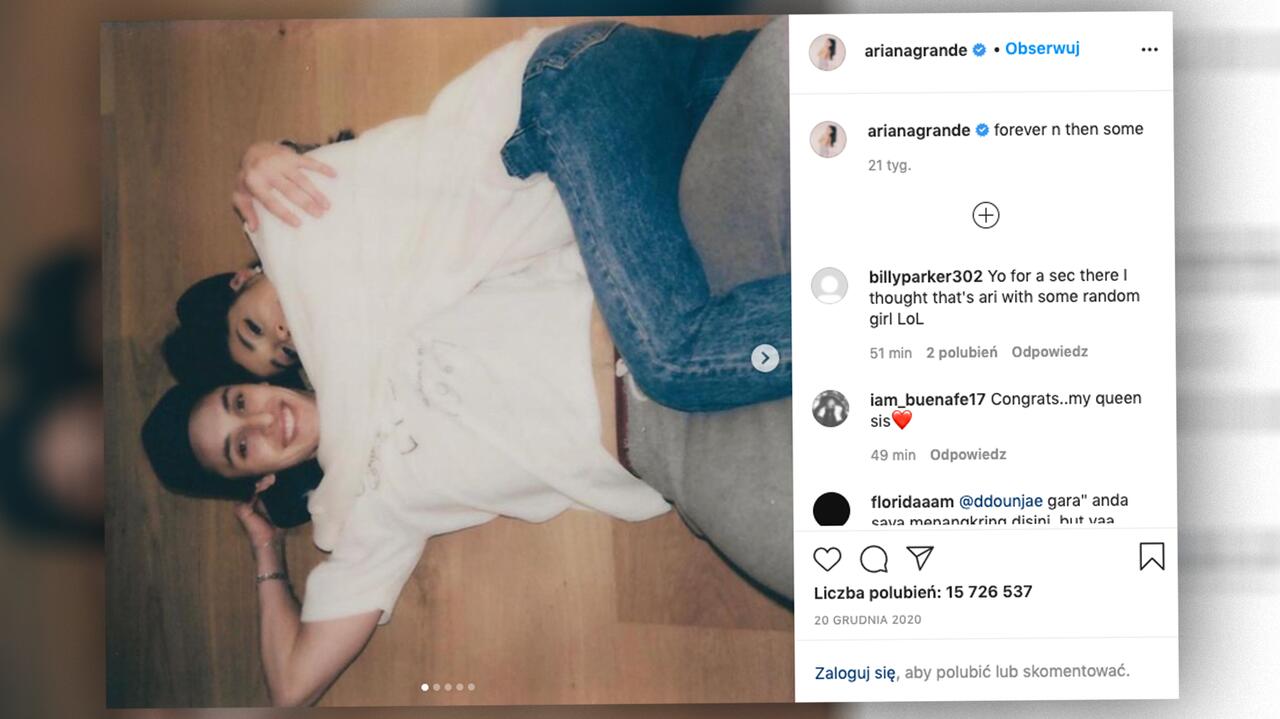Select second carousel dot indicator
Screen dimensions: 1280x719
tap(437, 687)
